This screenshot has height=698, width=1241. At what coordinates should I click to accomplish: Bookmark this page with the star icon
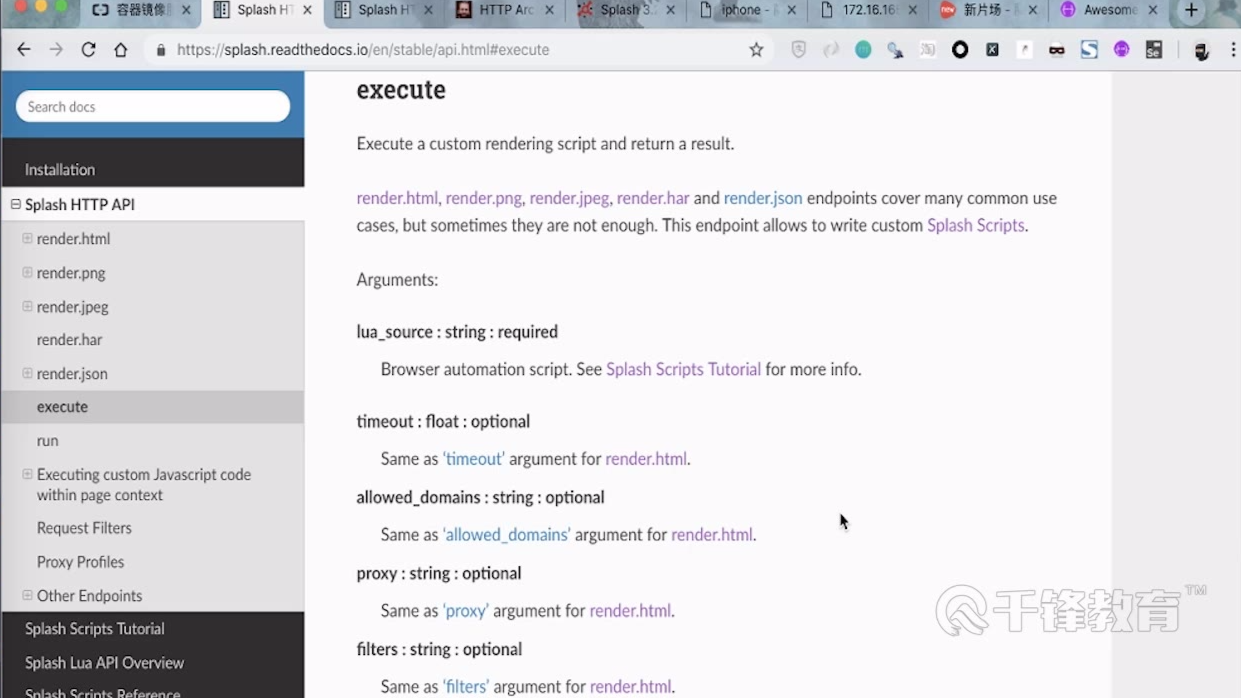(x=756, y=49)
